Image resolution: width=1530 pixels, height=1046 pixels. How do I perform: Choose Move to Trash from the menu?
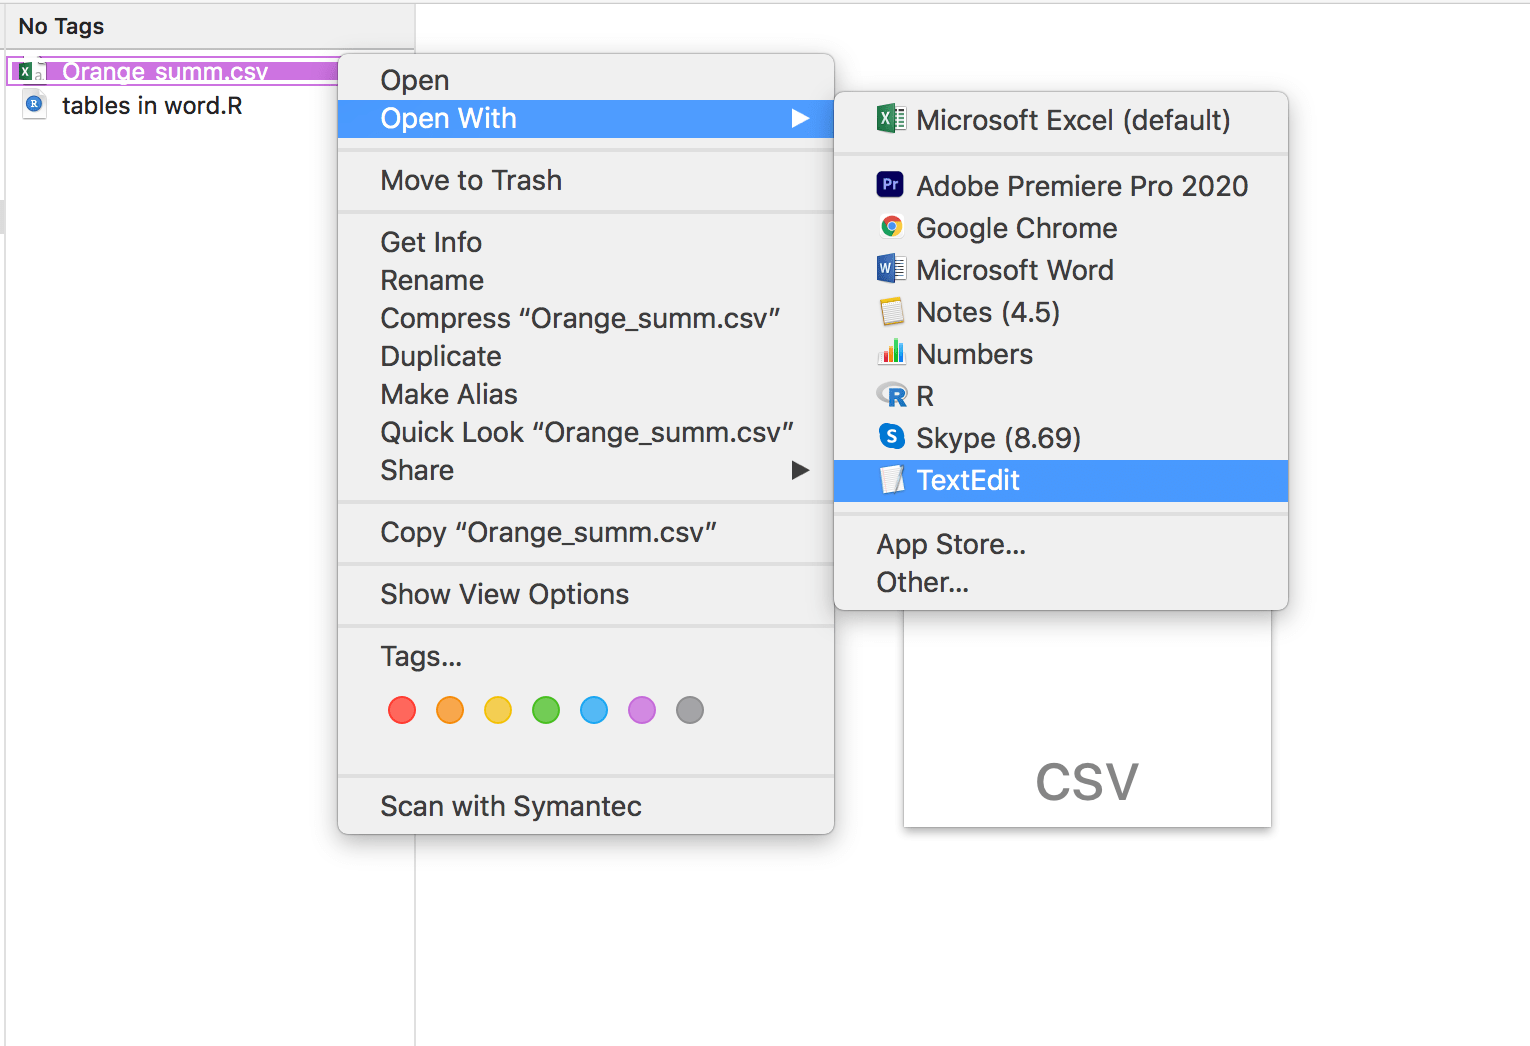(471, 180)
